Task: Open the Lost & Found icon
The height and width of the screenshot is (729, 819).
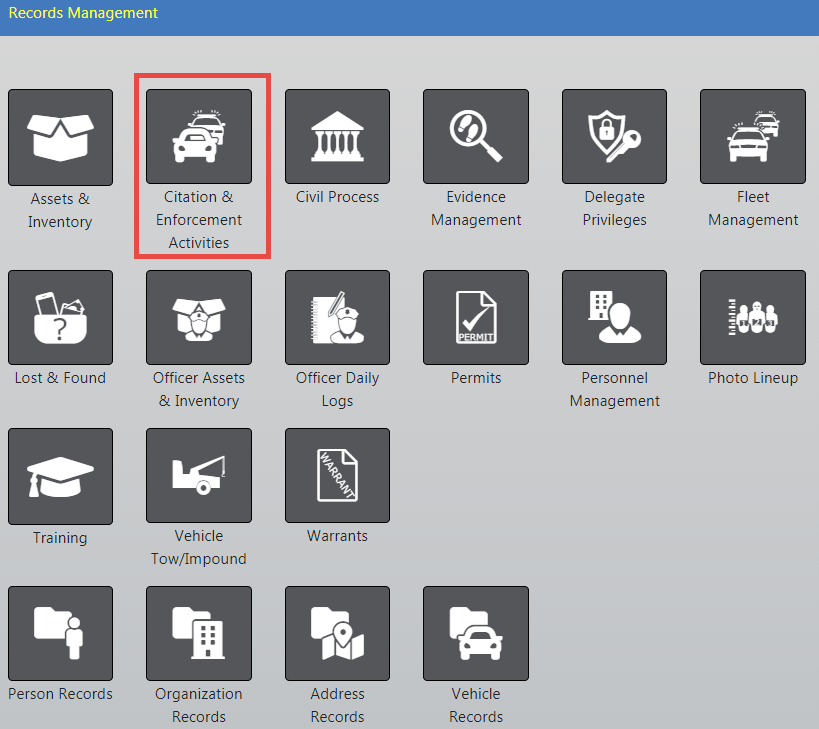Action: 60,317
